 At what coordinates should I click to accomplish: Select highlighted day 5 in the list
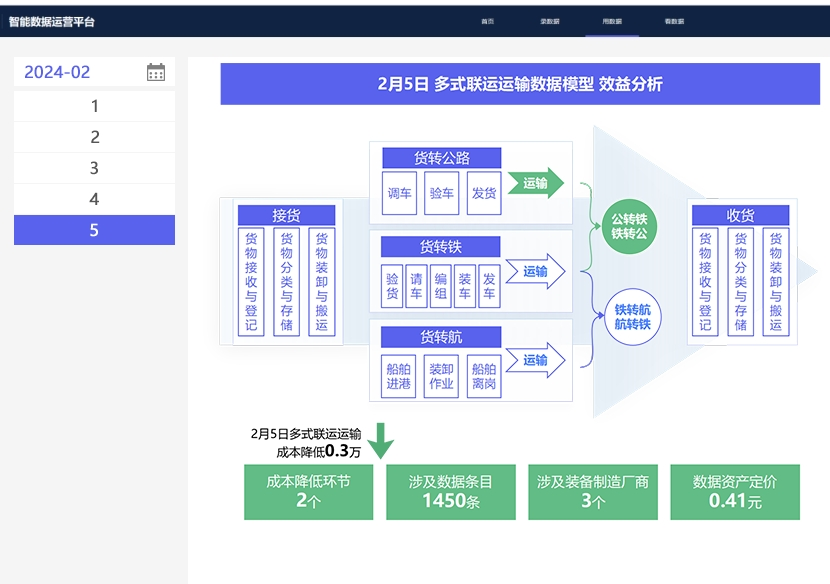pyautogui.click(x=95, y=230)
